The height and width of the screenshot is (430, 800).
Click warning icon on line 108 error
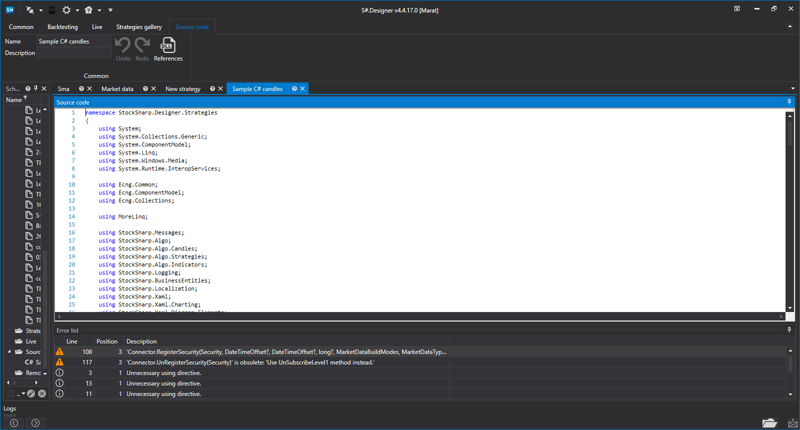(x=60, y=352)
